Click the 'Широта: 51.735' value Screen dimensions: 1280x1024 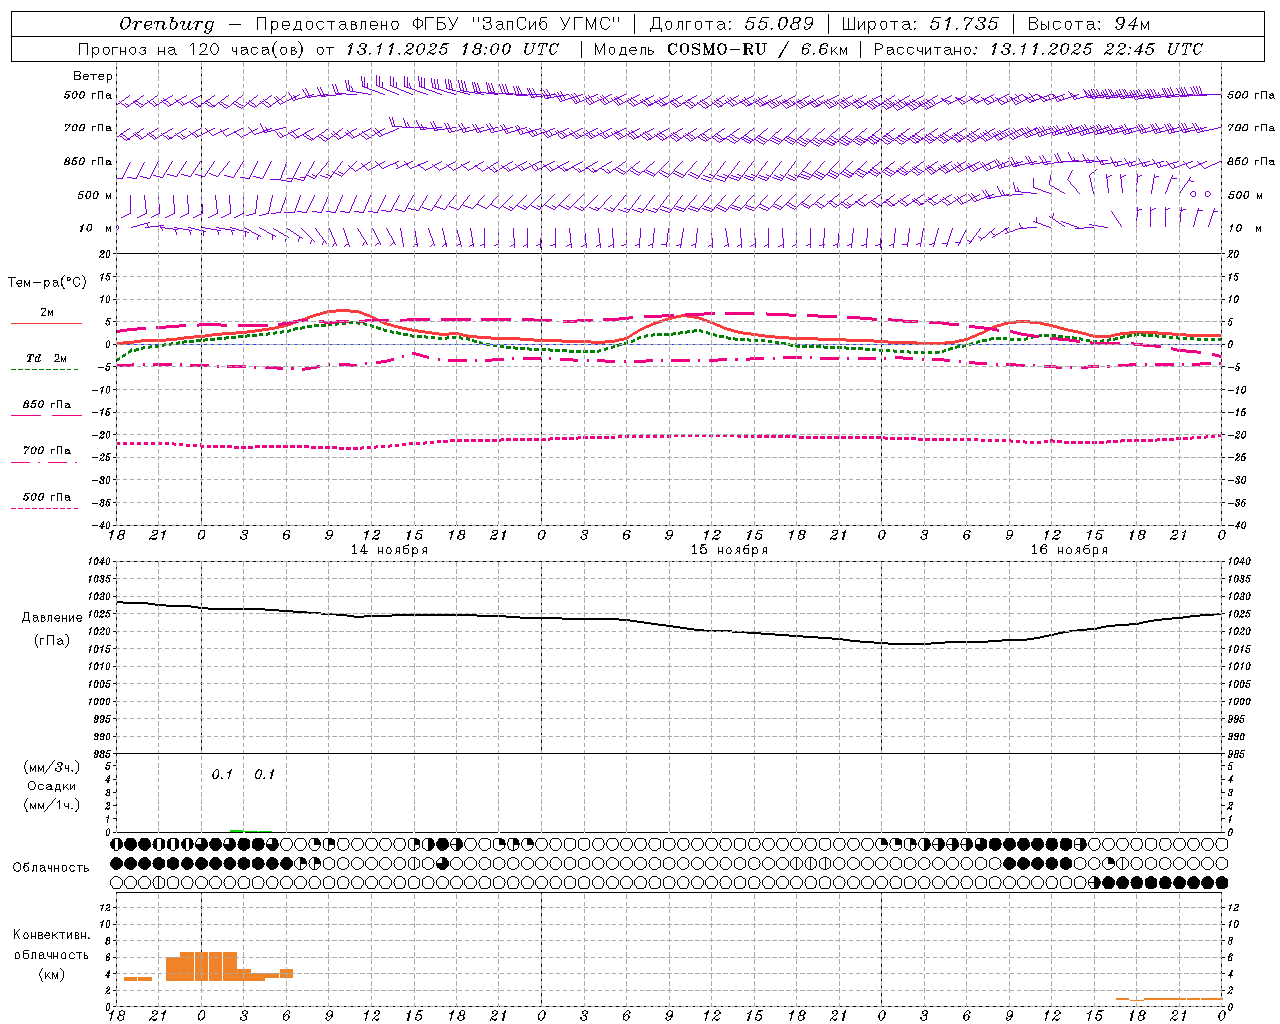click(920, 24)
